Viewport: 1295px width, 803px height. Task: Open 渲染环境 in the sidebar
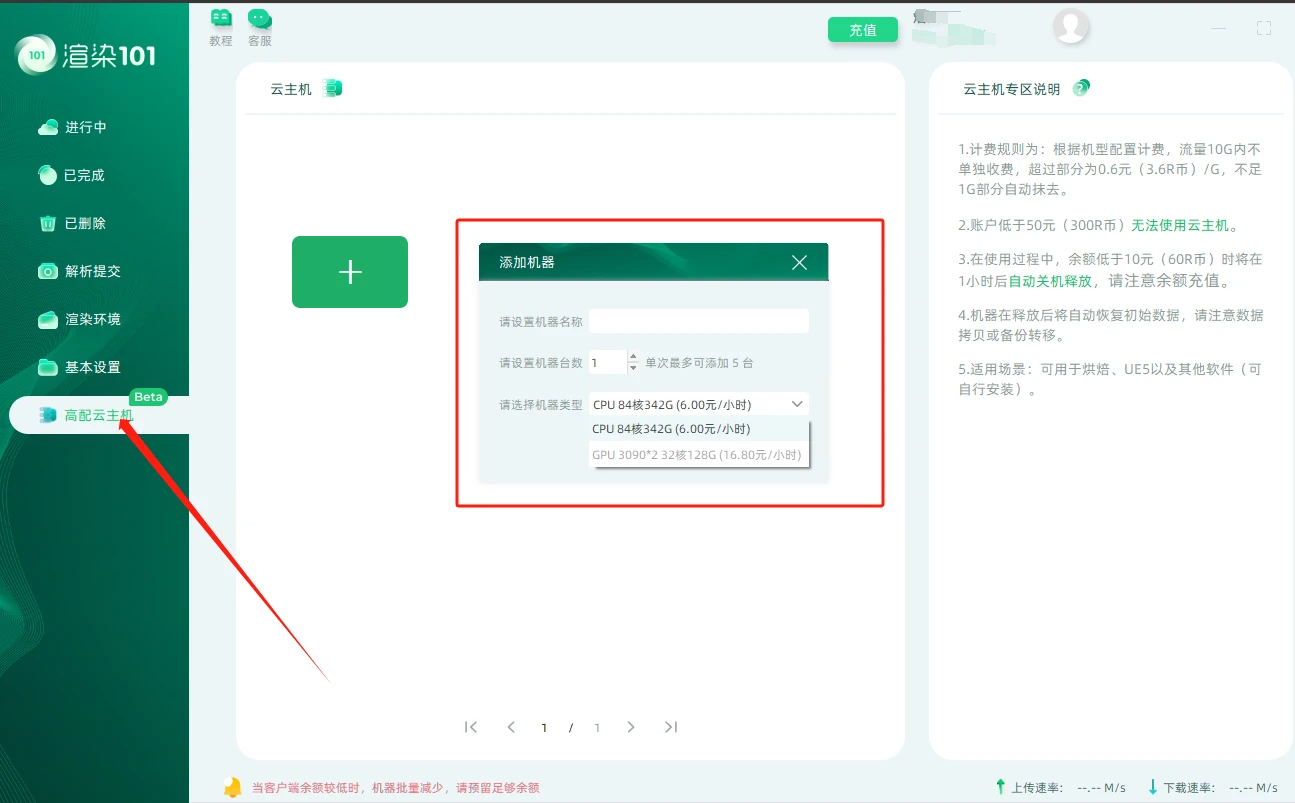(79, 319)
